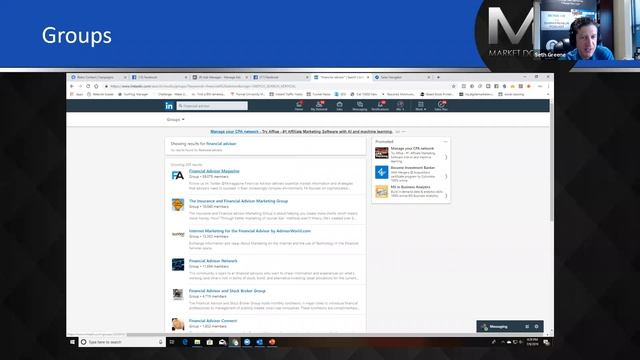Image resolution: width=640 pixels, height=360 pixels.
Task: Open Financial Advisor Magazine group link
Action: coord(214,171)
